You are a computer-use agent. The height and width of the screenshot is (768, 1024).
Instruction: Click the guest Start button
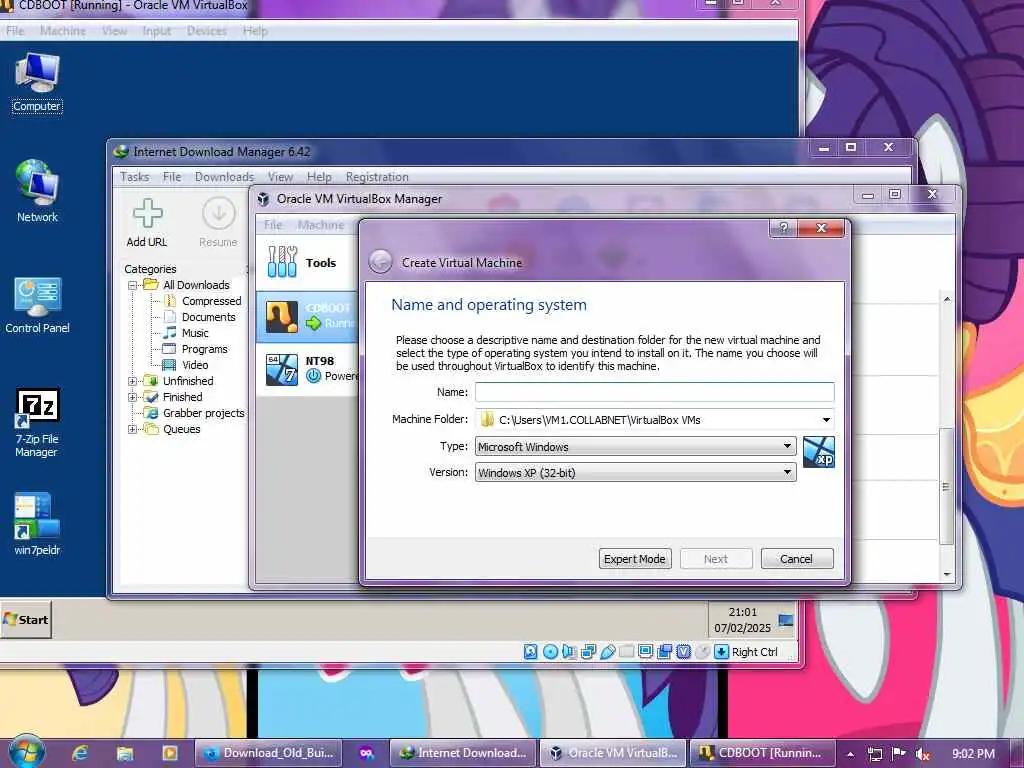(x=26, y=620)
